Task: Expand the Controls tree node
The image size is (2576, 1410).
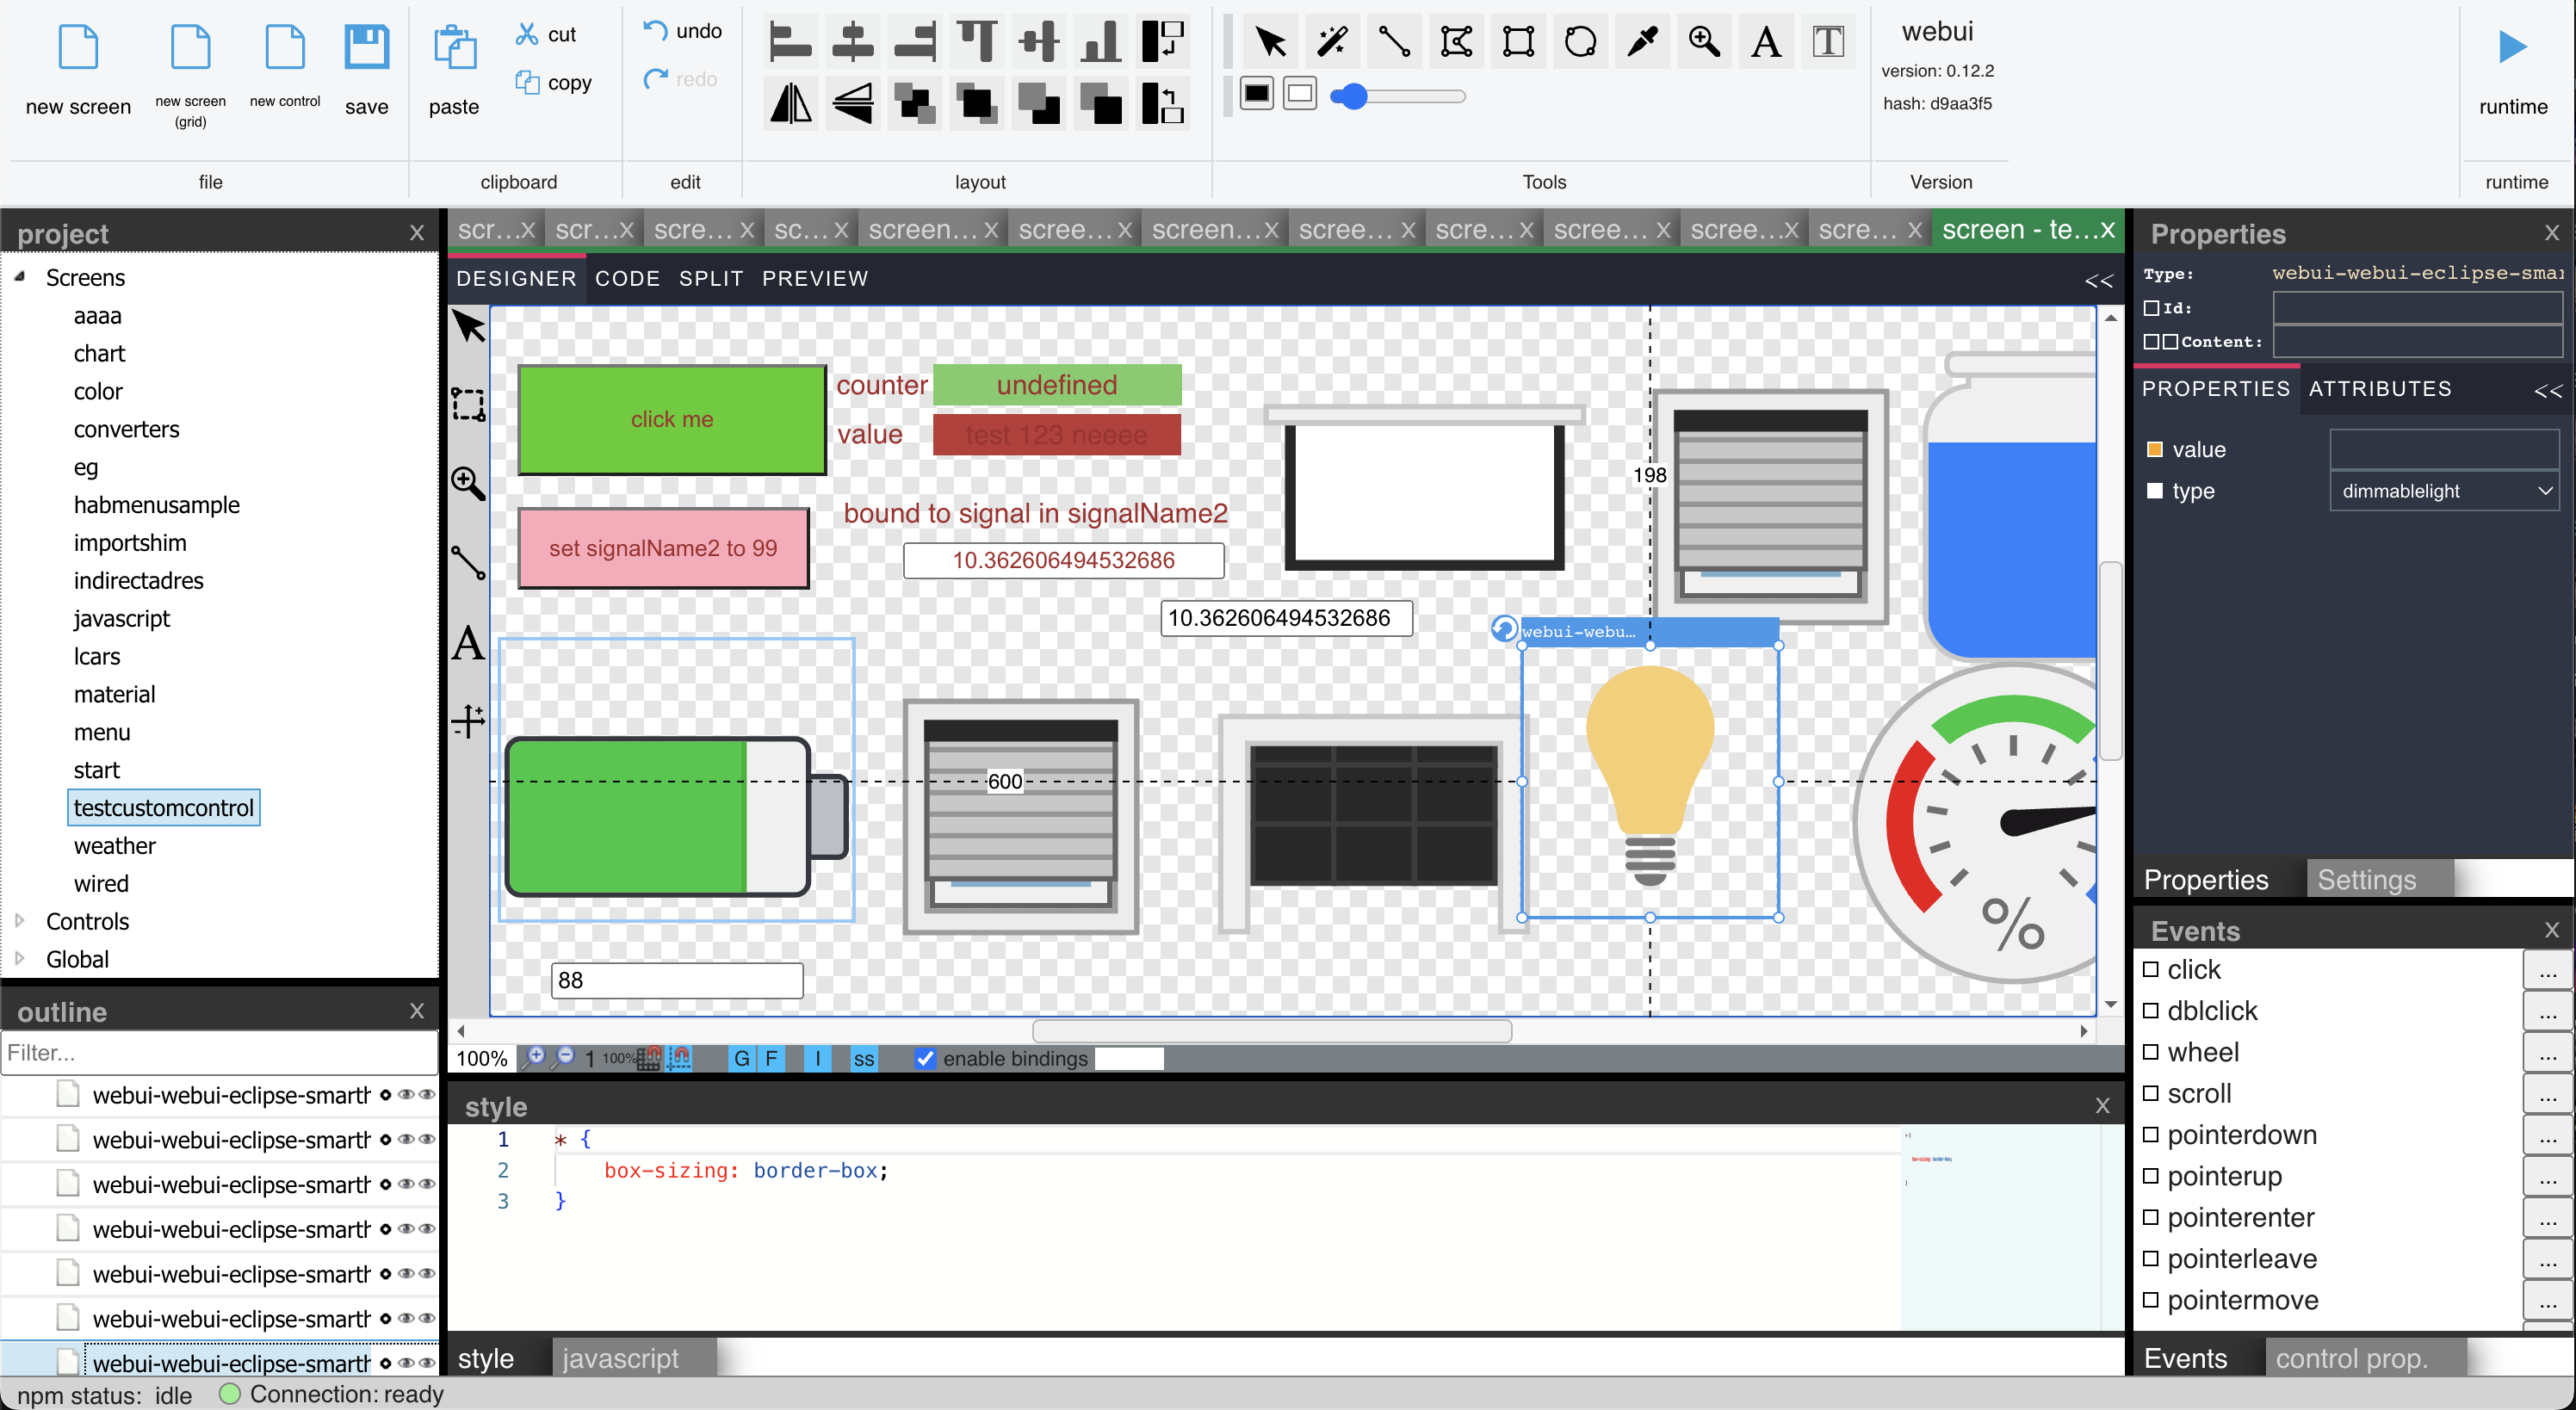Action: (20, 920)
